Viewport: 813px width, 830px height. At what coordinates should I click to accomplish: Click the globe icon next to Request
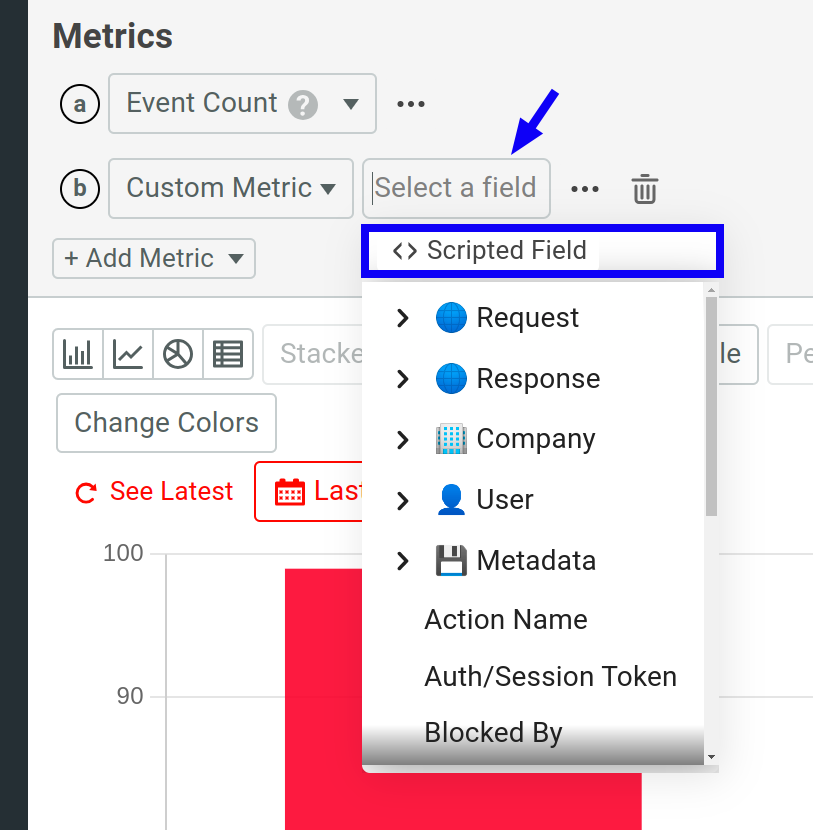click(452, 317)
